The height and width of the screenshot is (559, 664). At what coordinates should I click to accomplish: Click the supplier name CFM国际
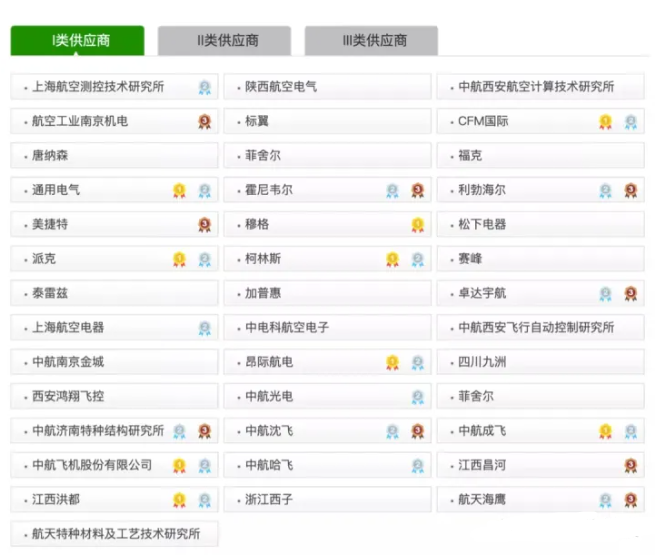483,121
